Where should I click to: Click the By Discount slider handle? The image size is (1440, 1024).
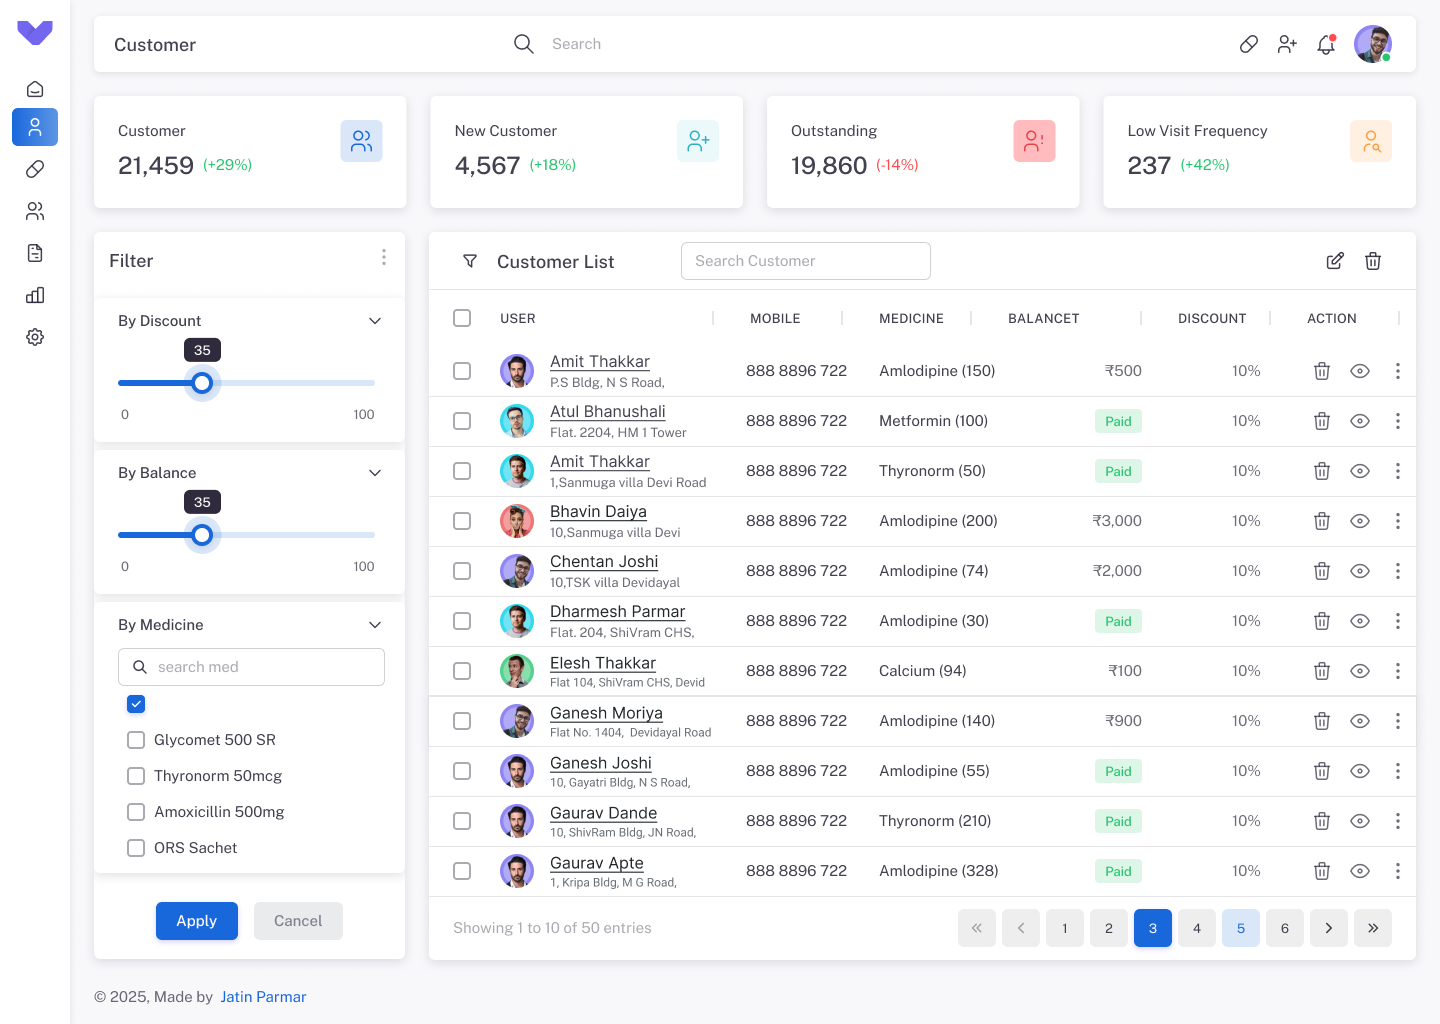pyautogui.click(x=202, y=383)
